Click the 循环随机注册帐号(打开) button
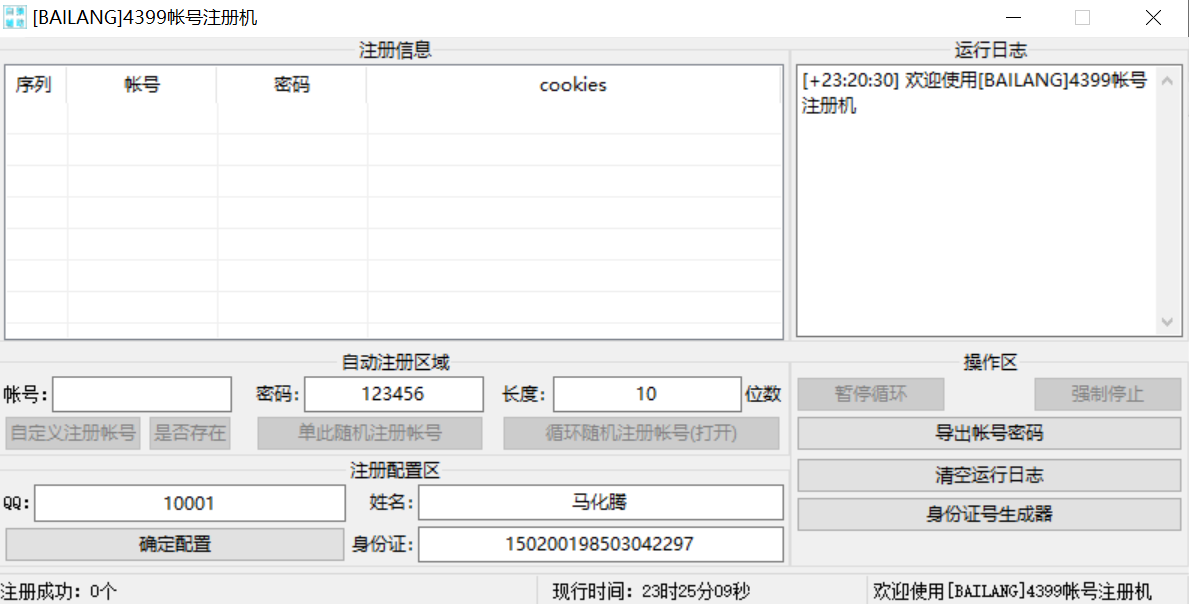 click(x=641, y=434)
